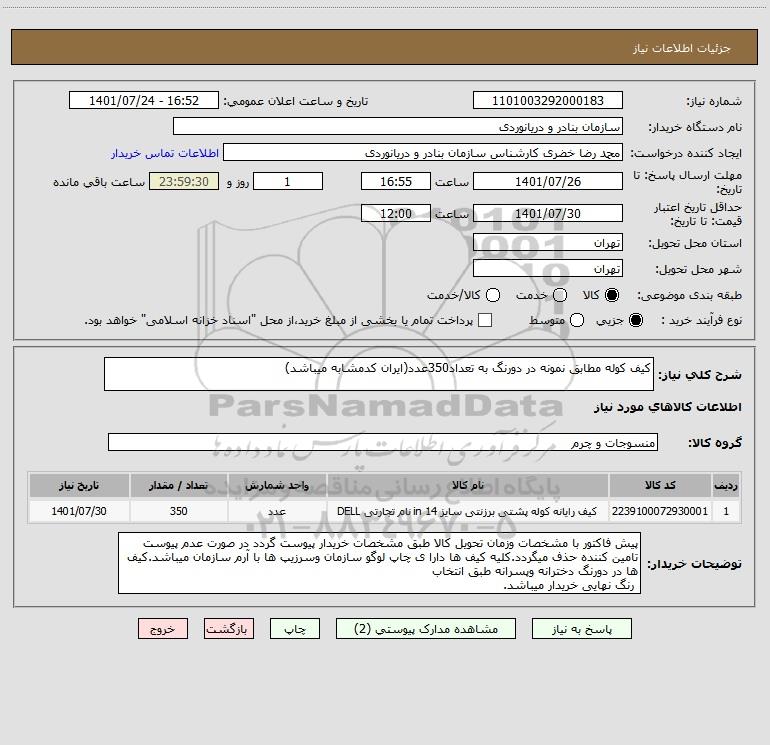Screen dimensions: 770x745
Task: Click the واحد شمارش column header
Action: (x=277, y=485)
